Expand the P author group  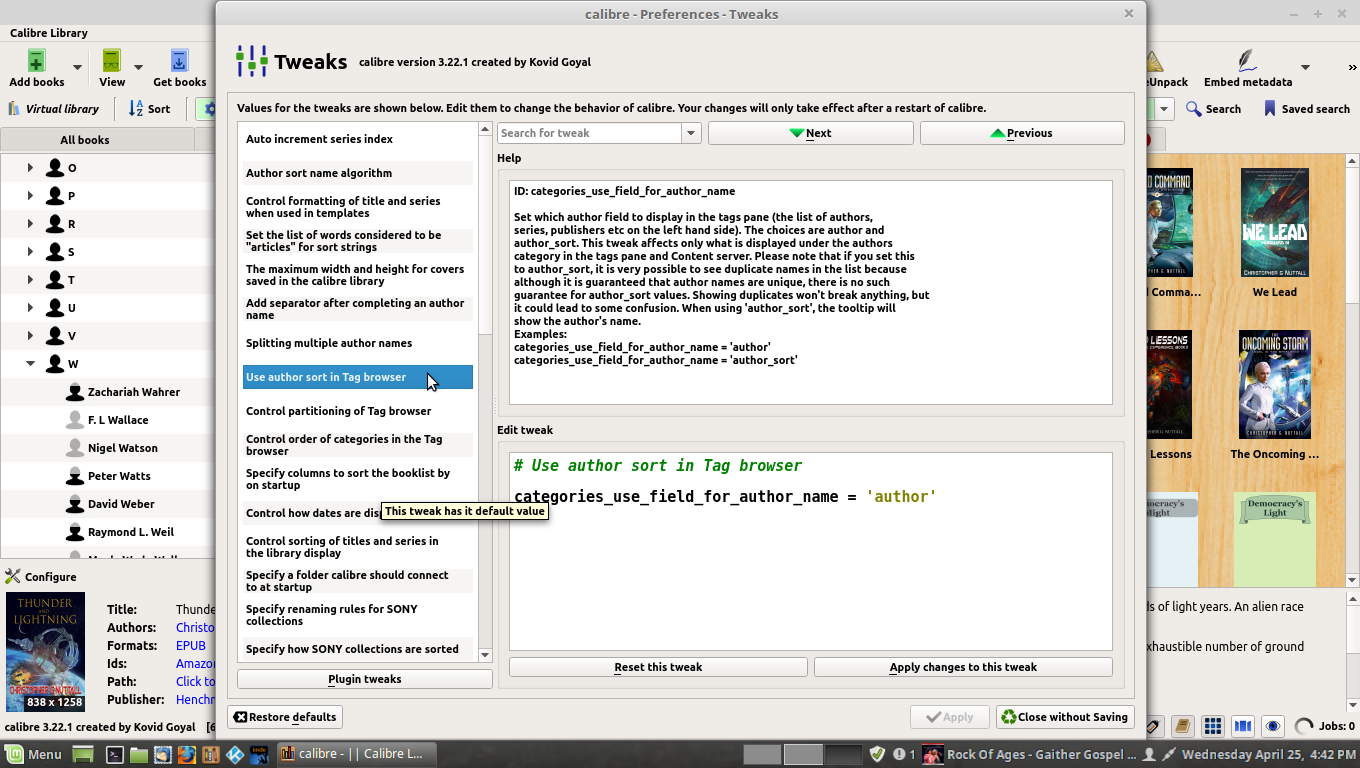[30, 196]
